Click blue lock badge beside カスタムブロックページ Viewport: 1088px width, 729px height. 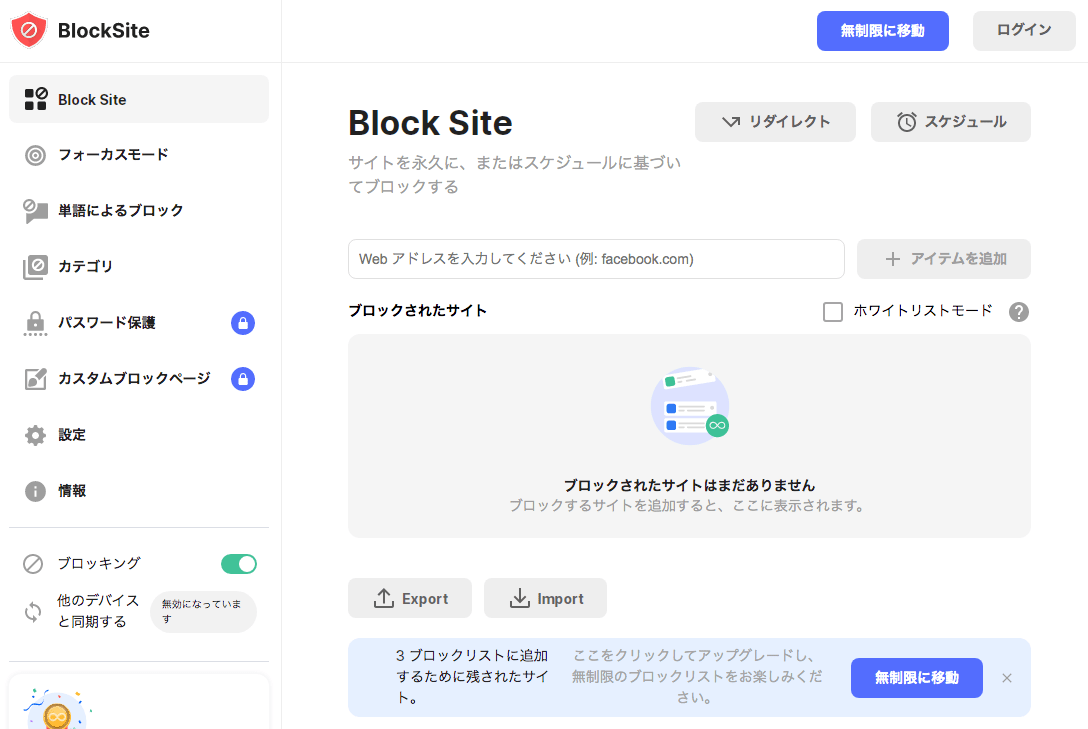click(243, 379)
